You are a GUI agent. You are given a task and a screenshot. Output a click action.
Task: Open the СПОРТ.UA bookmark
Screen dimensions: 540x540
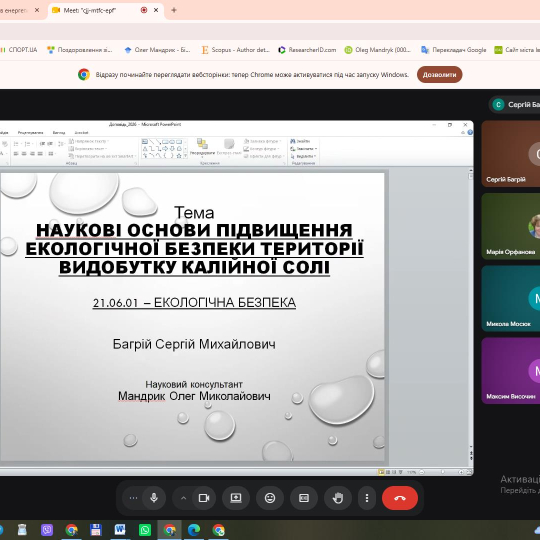19,50
